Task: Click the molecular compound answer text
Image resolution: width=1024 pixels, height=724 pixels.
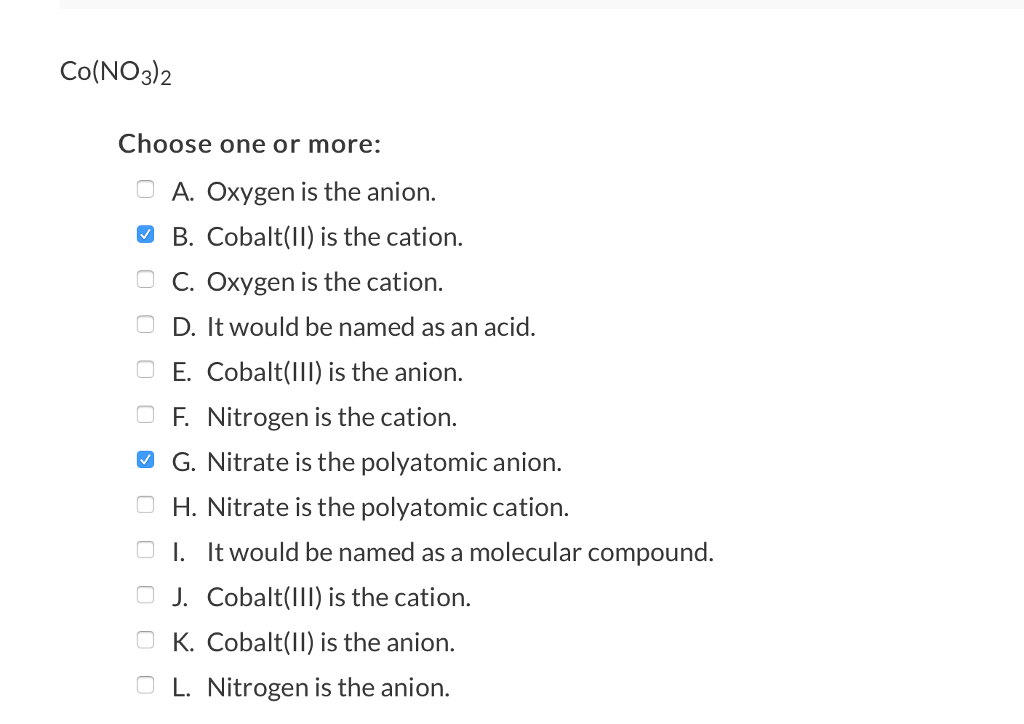Action: tap(459, 552)
